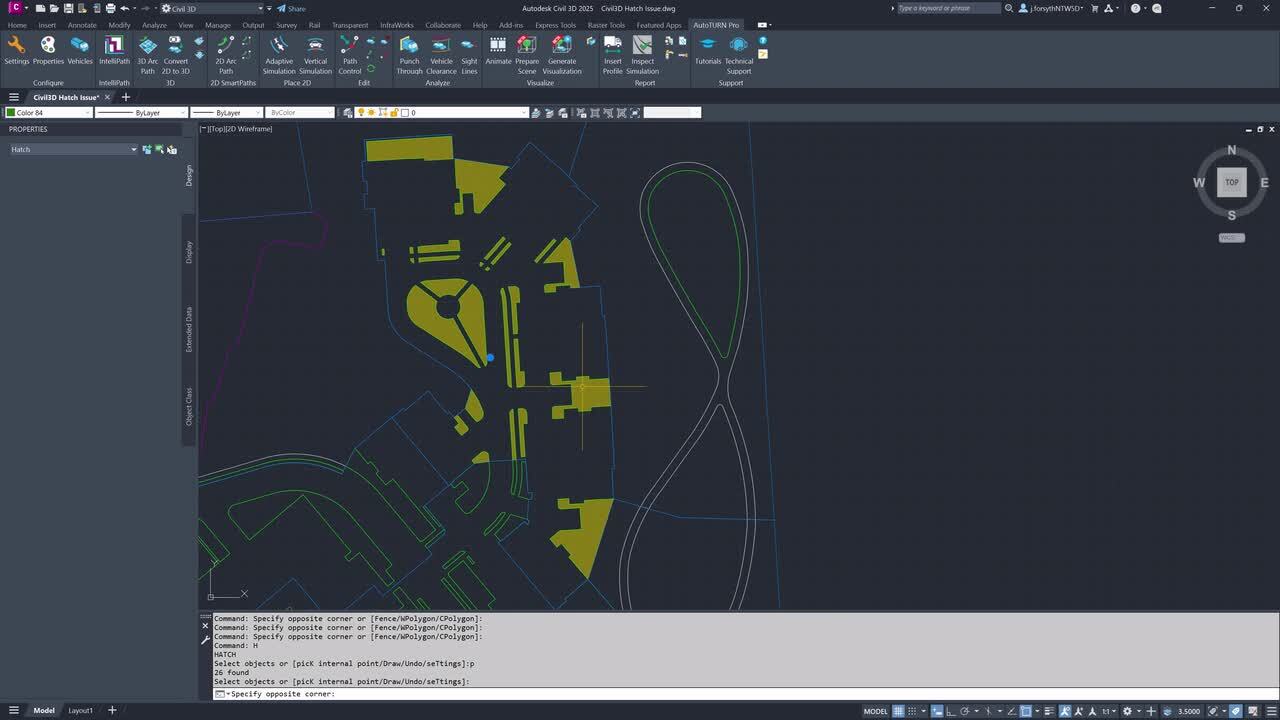Click TOP on the ViewCube
The image size is (1280, 720).
tap(1231, 182)
